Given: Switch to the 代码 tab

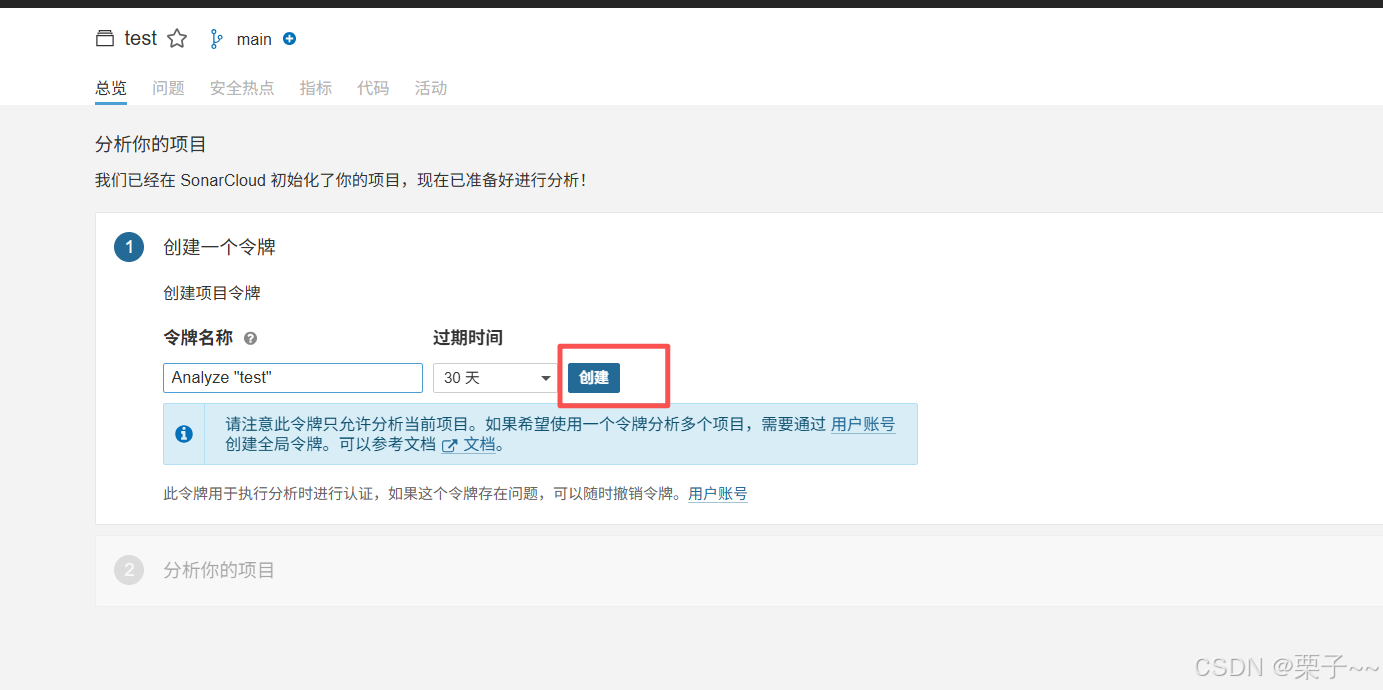Looking at the screenshot, I should pos(373,88).
